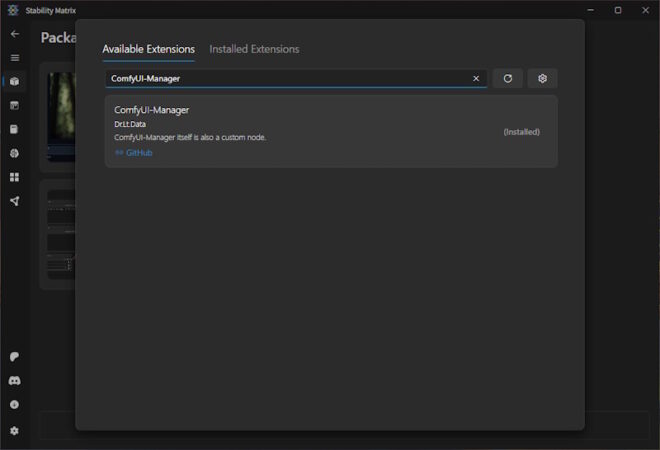660x450 pixels.
Task: Open the Discord icon in the sidebar
Action: [x=14, y=381]
